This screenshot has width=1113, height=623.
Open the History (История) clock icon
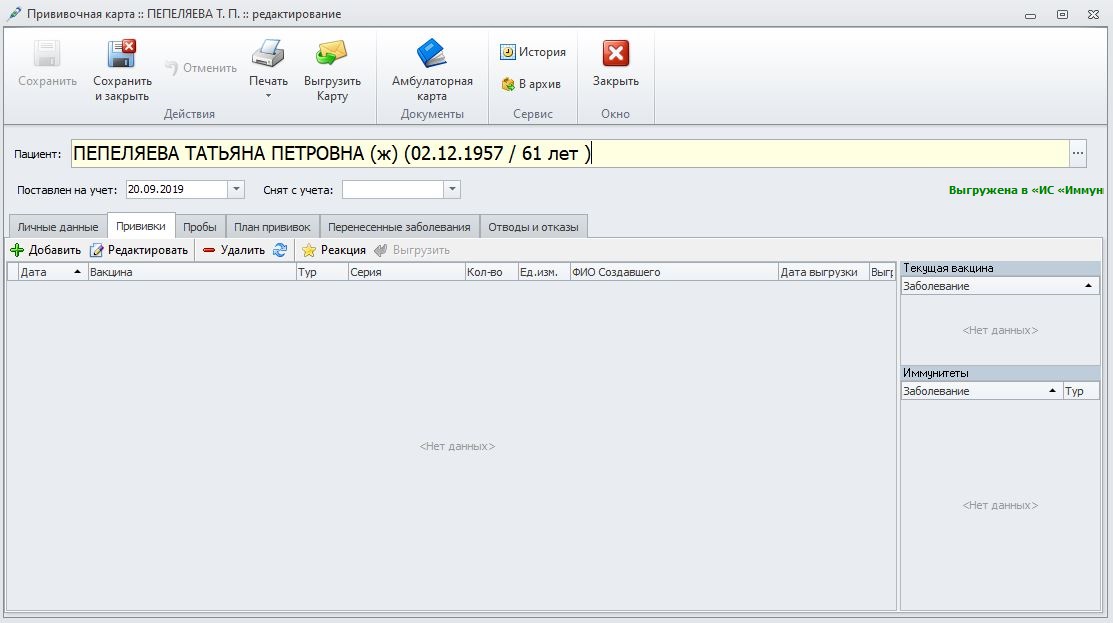[x=508, y=52]
